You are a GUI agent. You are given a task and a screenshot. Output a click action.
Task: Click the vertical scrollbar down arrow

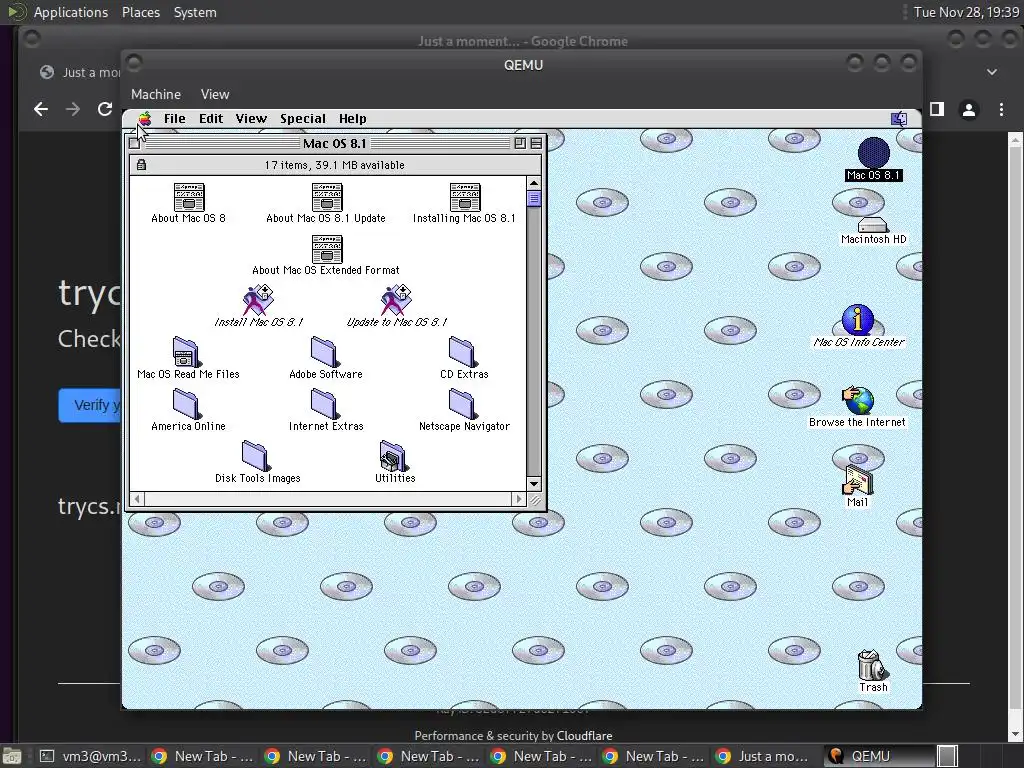click(534, 484)
